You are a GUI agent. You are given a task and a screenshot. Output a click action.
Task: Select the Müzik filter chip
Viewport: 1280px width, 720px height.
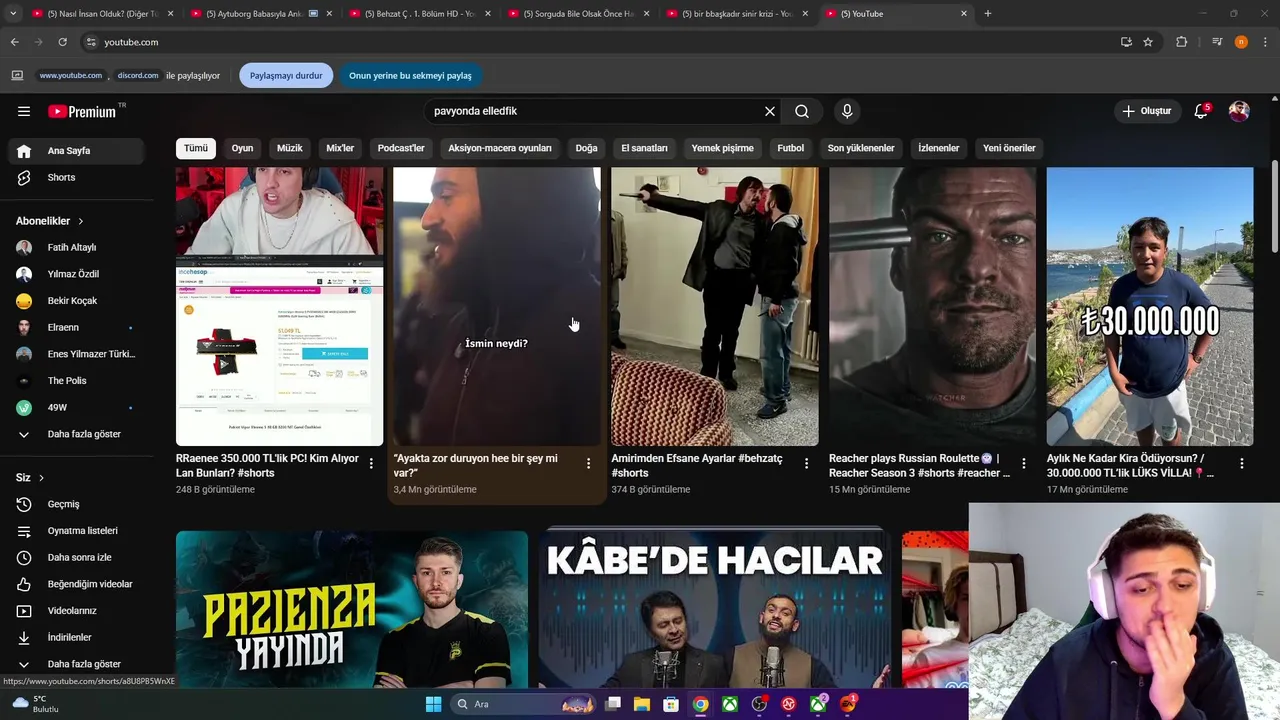(x=290, y=148)
